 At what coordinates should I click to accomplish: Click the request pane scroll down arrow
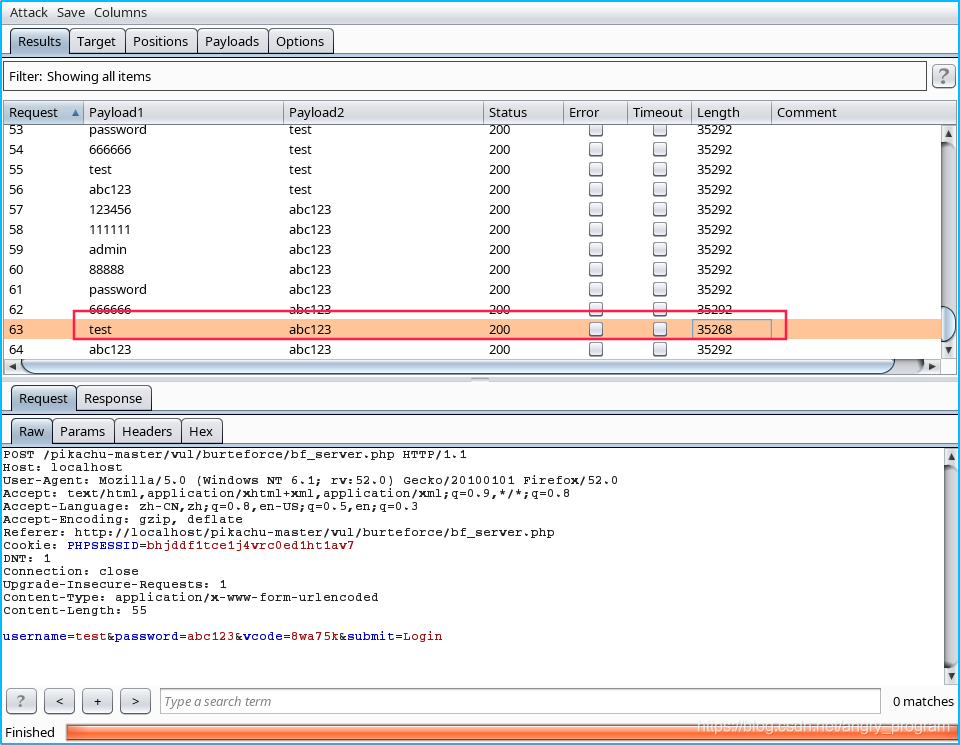click(x=951, y=676)
